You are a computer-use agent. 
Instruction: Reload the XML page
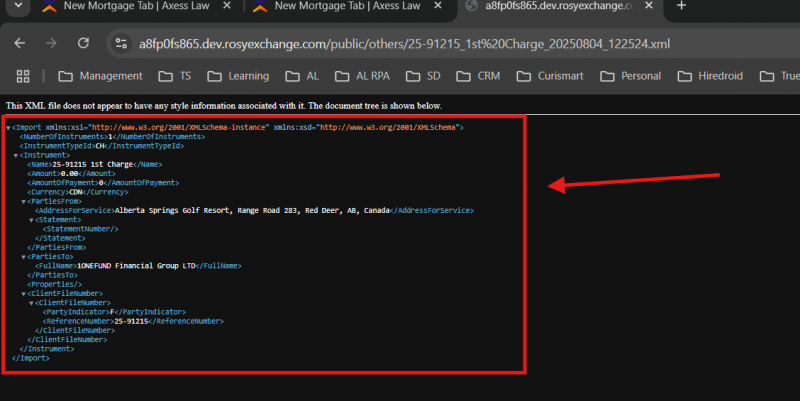[80, 44]
